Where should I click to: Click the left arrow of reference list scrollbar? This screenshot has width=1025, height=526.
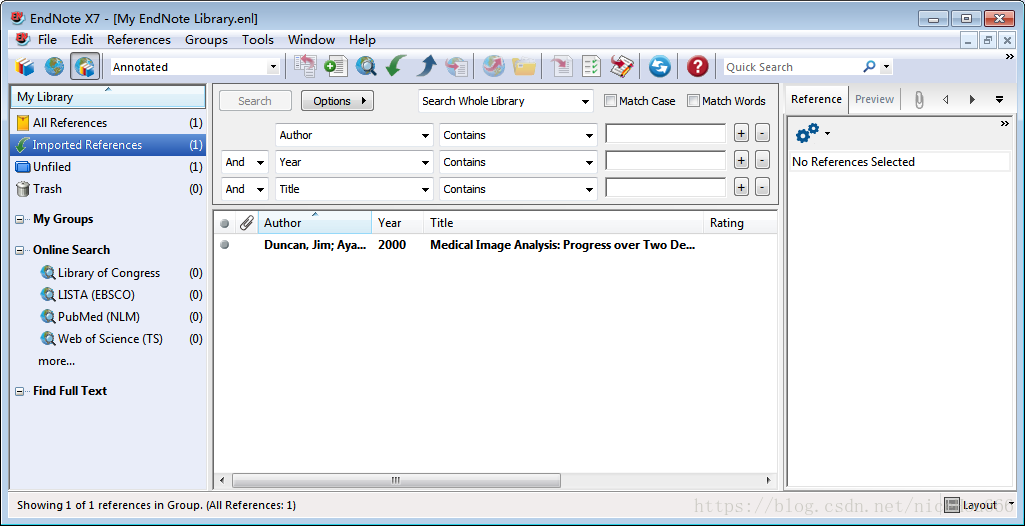(222, 480)
